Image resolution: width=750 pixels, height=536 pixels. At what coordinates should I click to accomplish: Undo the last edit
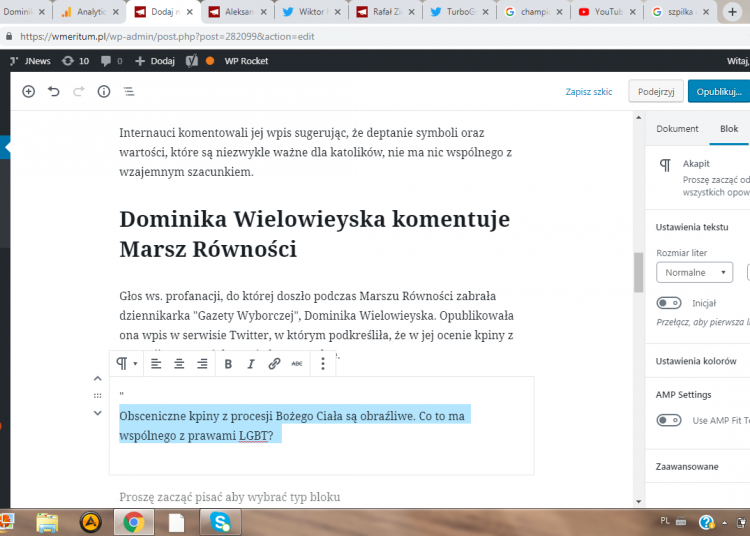[53, 91]
